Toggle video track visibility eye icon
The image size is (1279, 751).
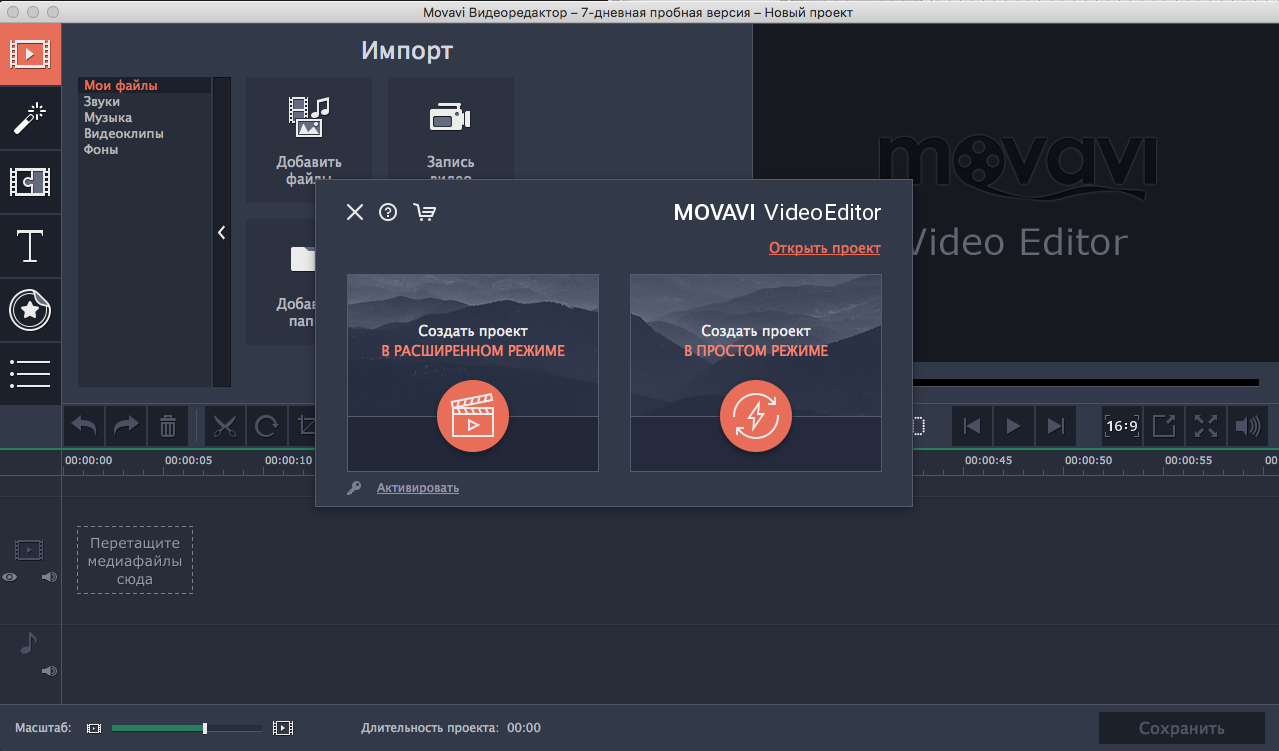click(10, 577)
